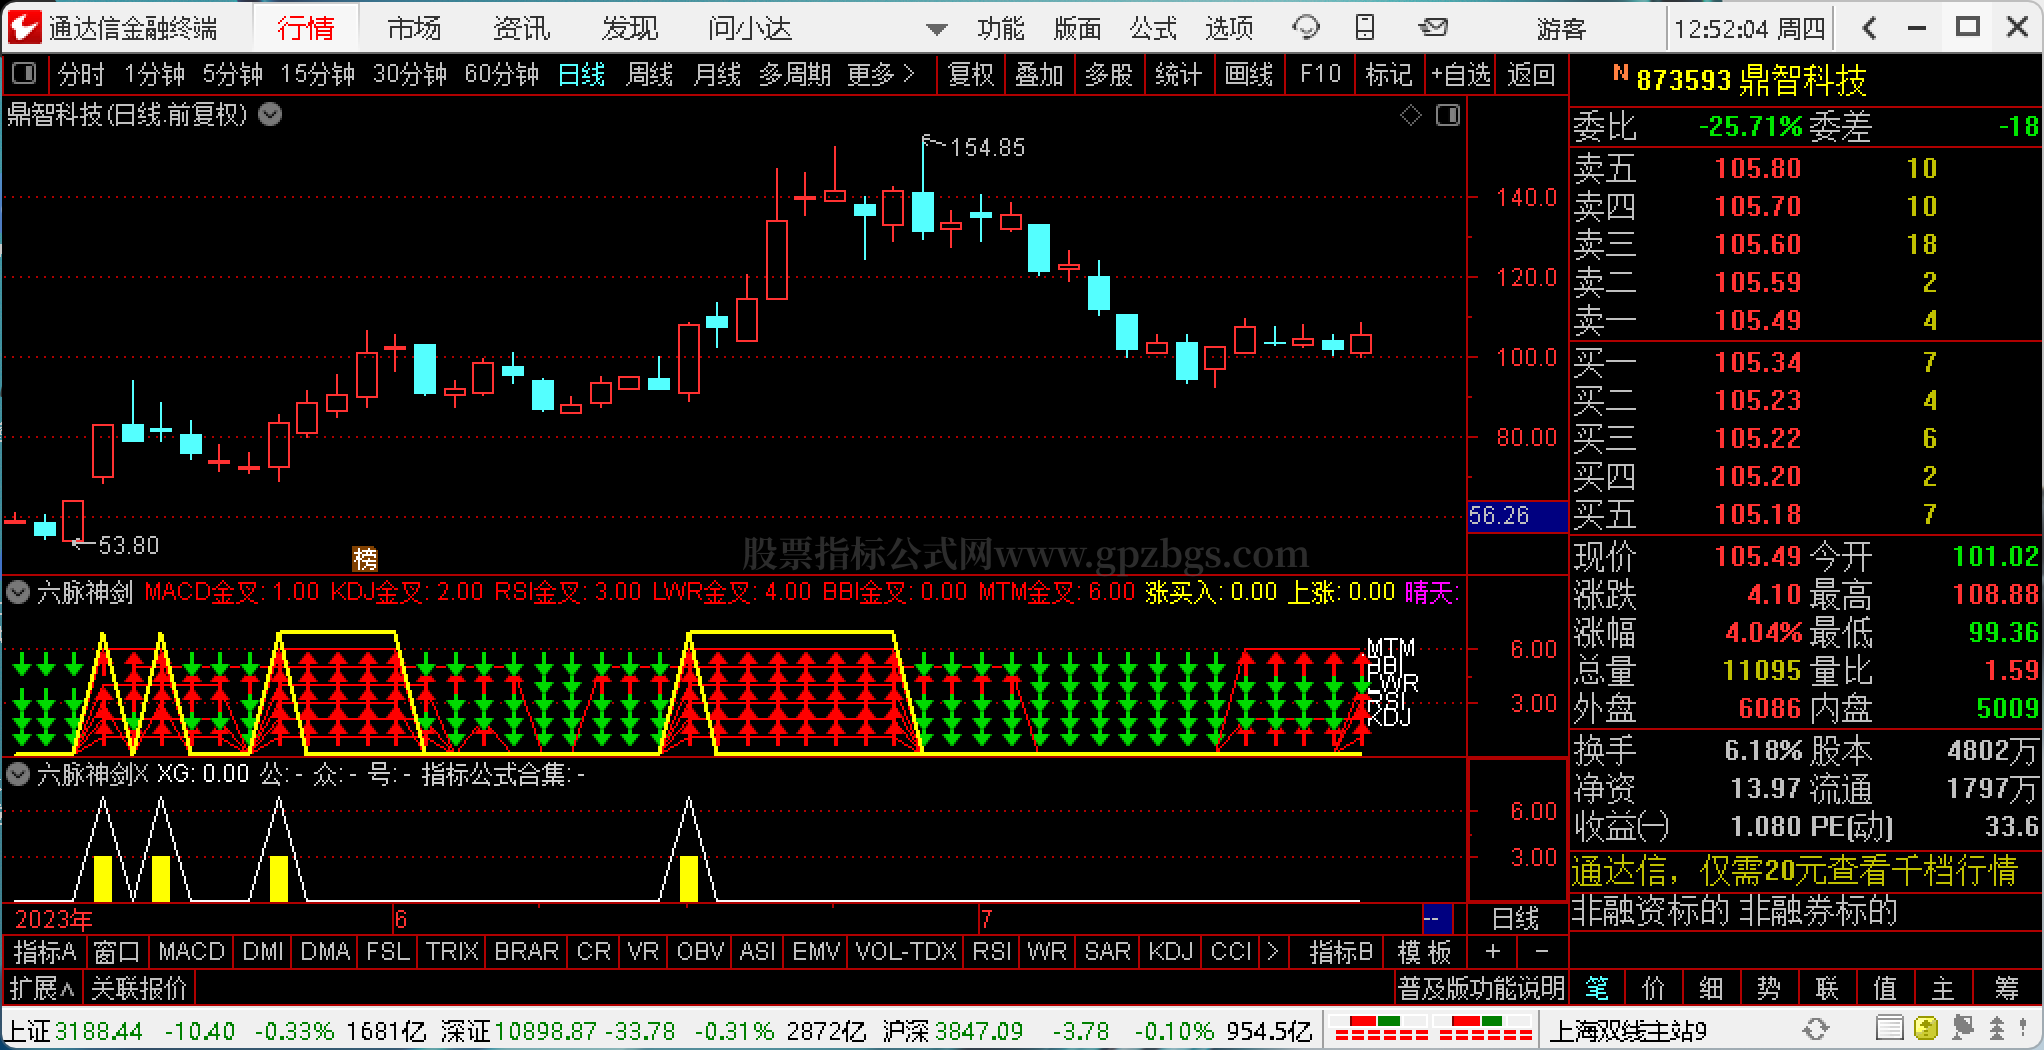
Task: Open 通达信 20元 千档行情 promo link
Action: 1795,871
